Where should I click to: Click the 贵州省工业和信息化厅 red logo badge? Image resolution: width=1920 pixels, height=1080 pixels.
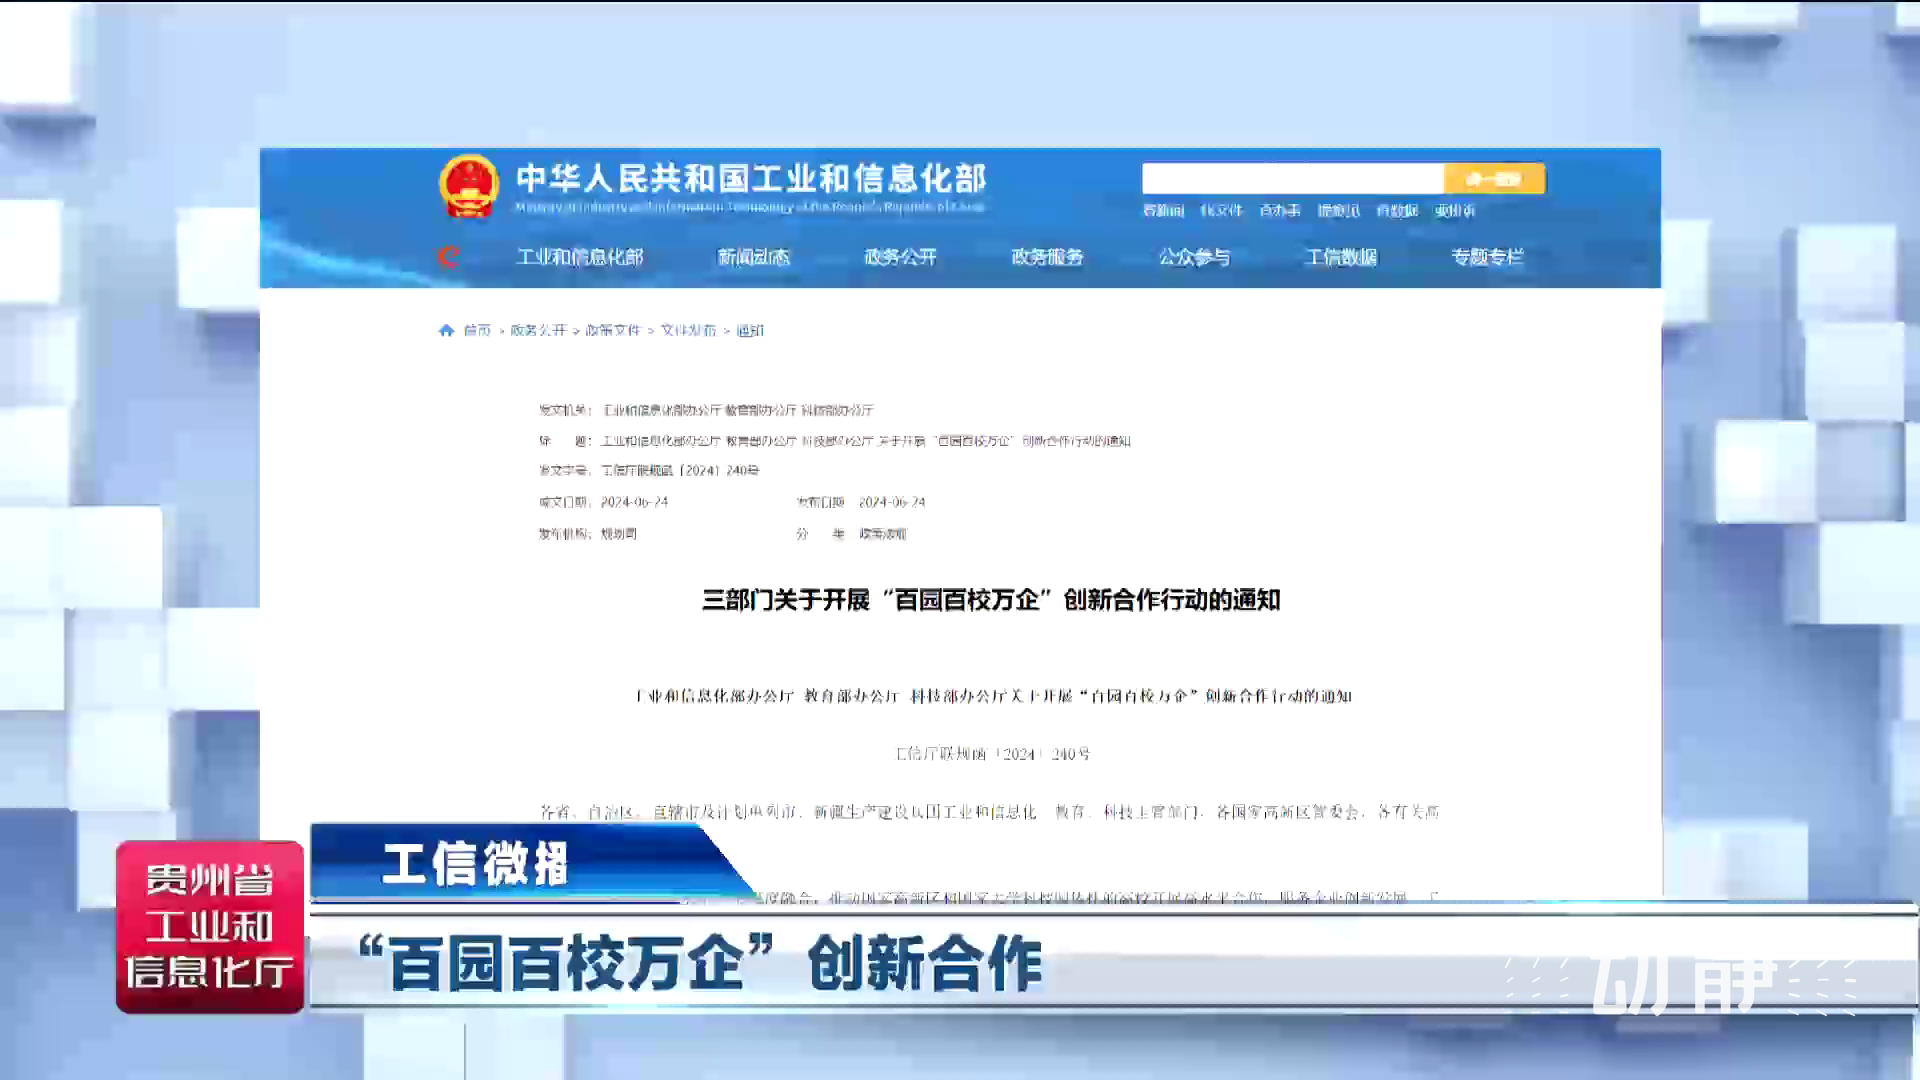coord(210,926)
